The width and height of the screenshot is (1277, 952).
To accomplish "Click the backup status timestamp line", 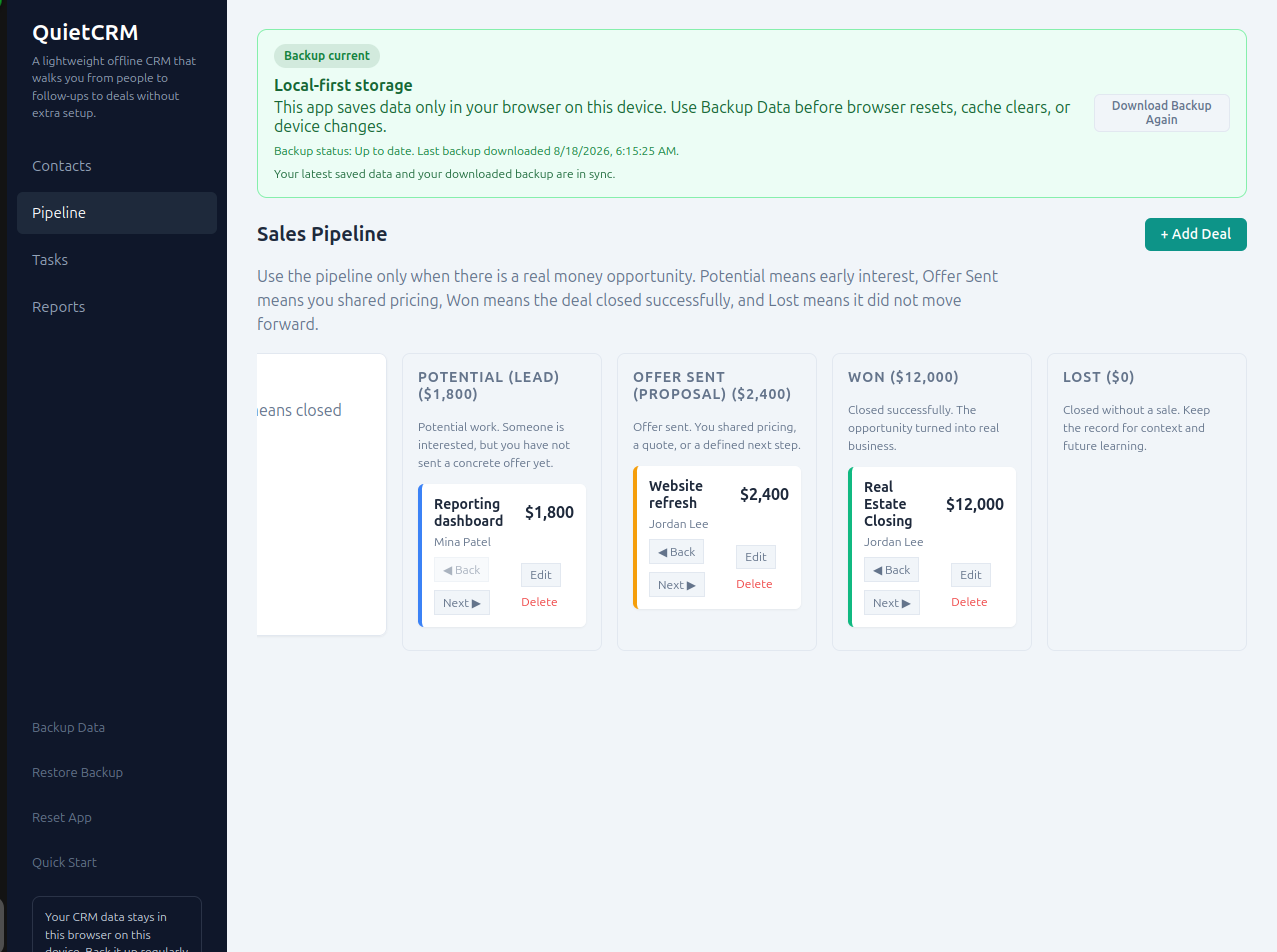I will 476,151.
